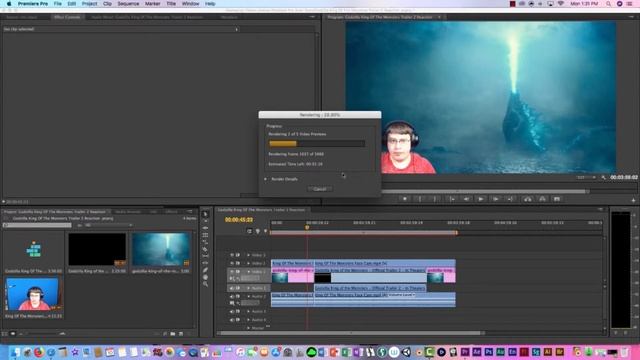Select the Rolling Edit tool
640x360 pixels.
205,235
